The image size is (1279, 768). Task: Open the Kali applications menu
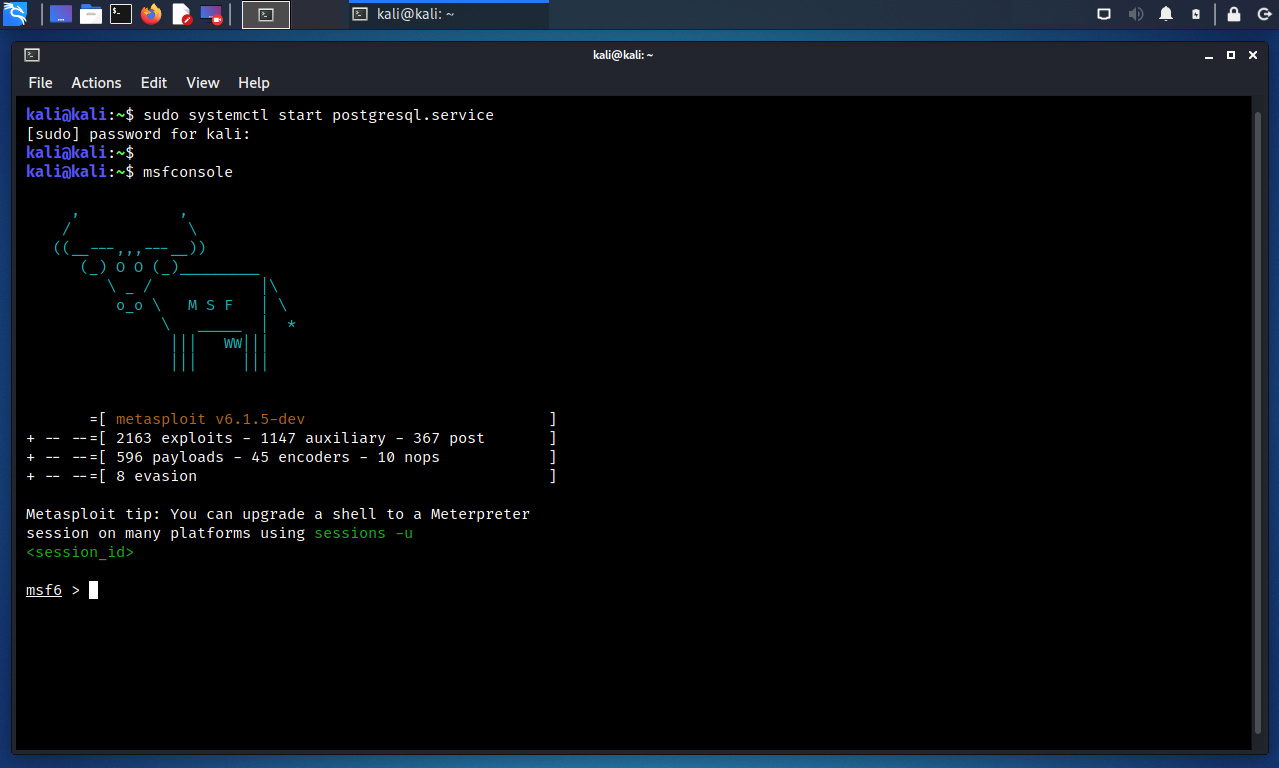[15, 14]
